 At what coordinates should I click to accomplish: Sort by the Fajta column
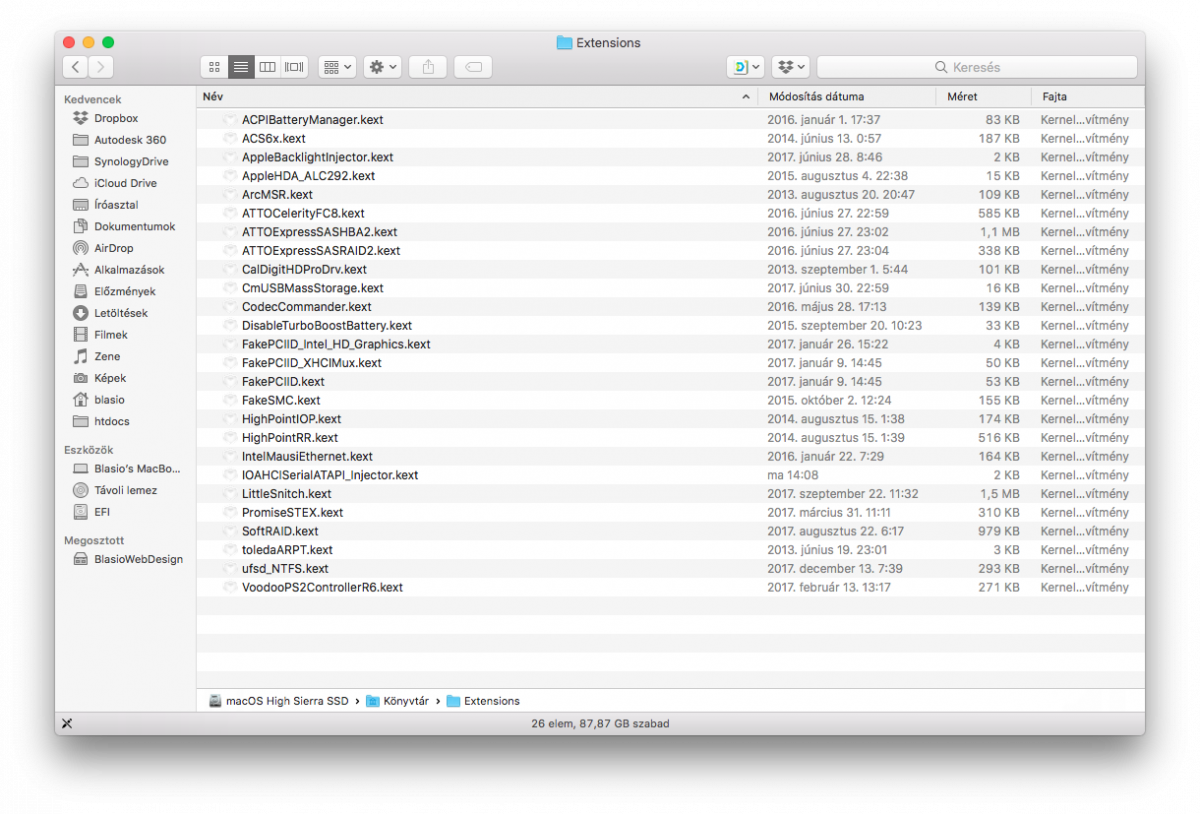pyautogui.click(x=1088, y=97)
